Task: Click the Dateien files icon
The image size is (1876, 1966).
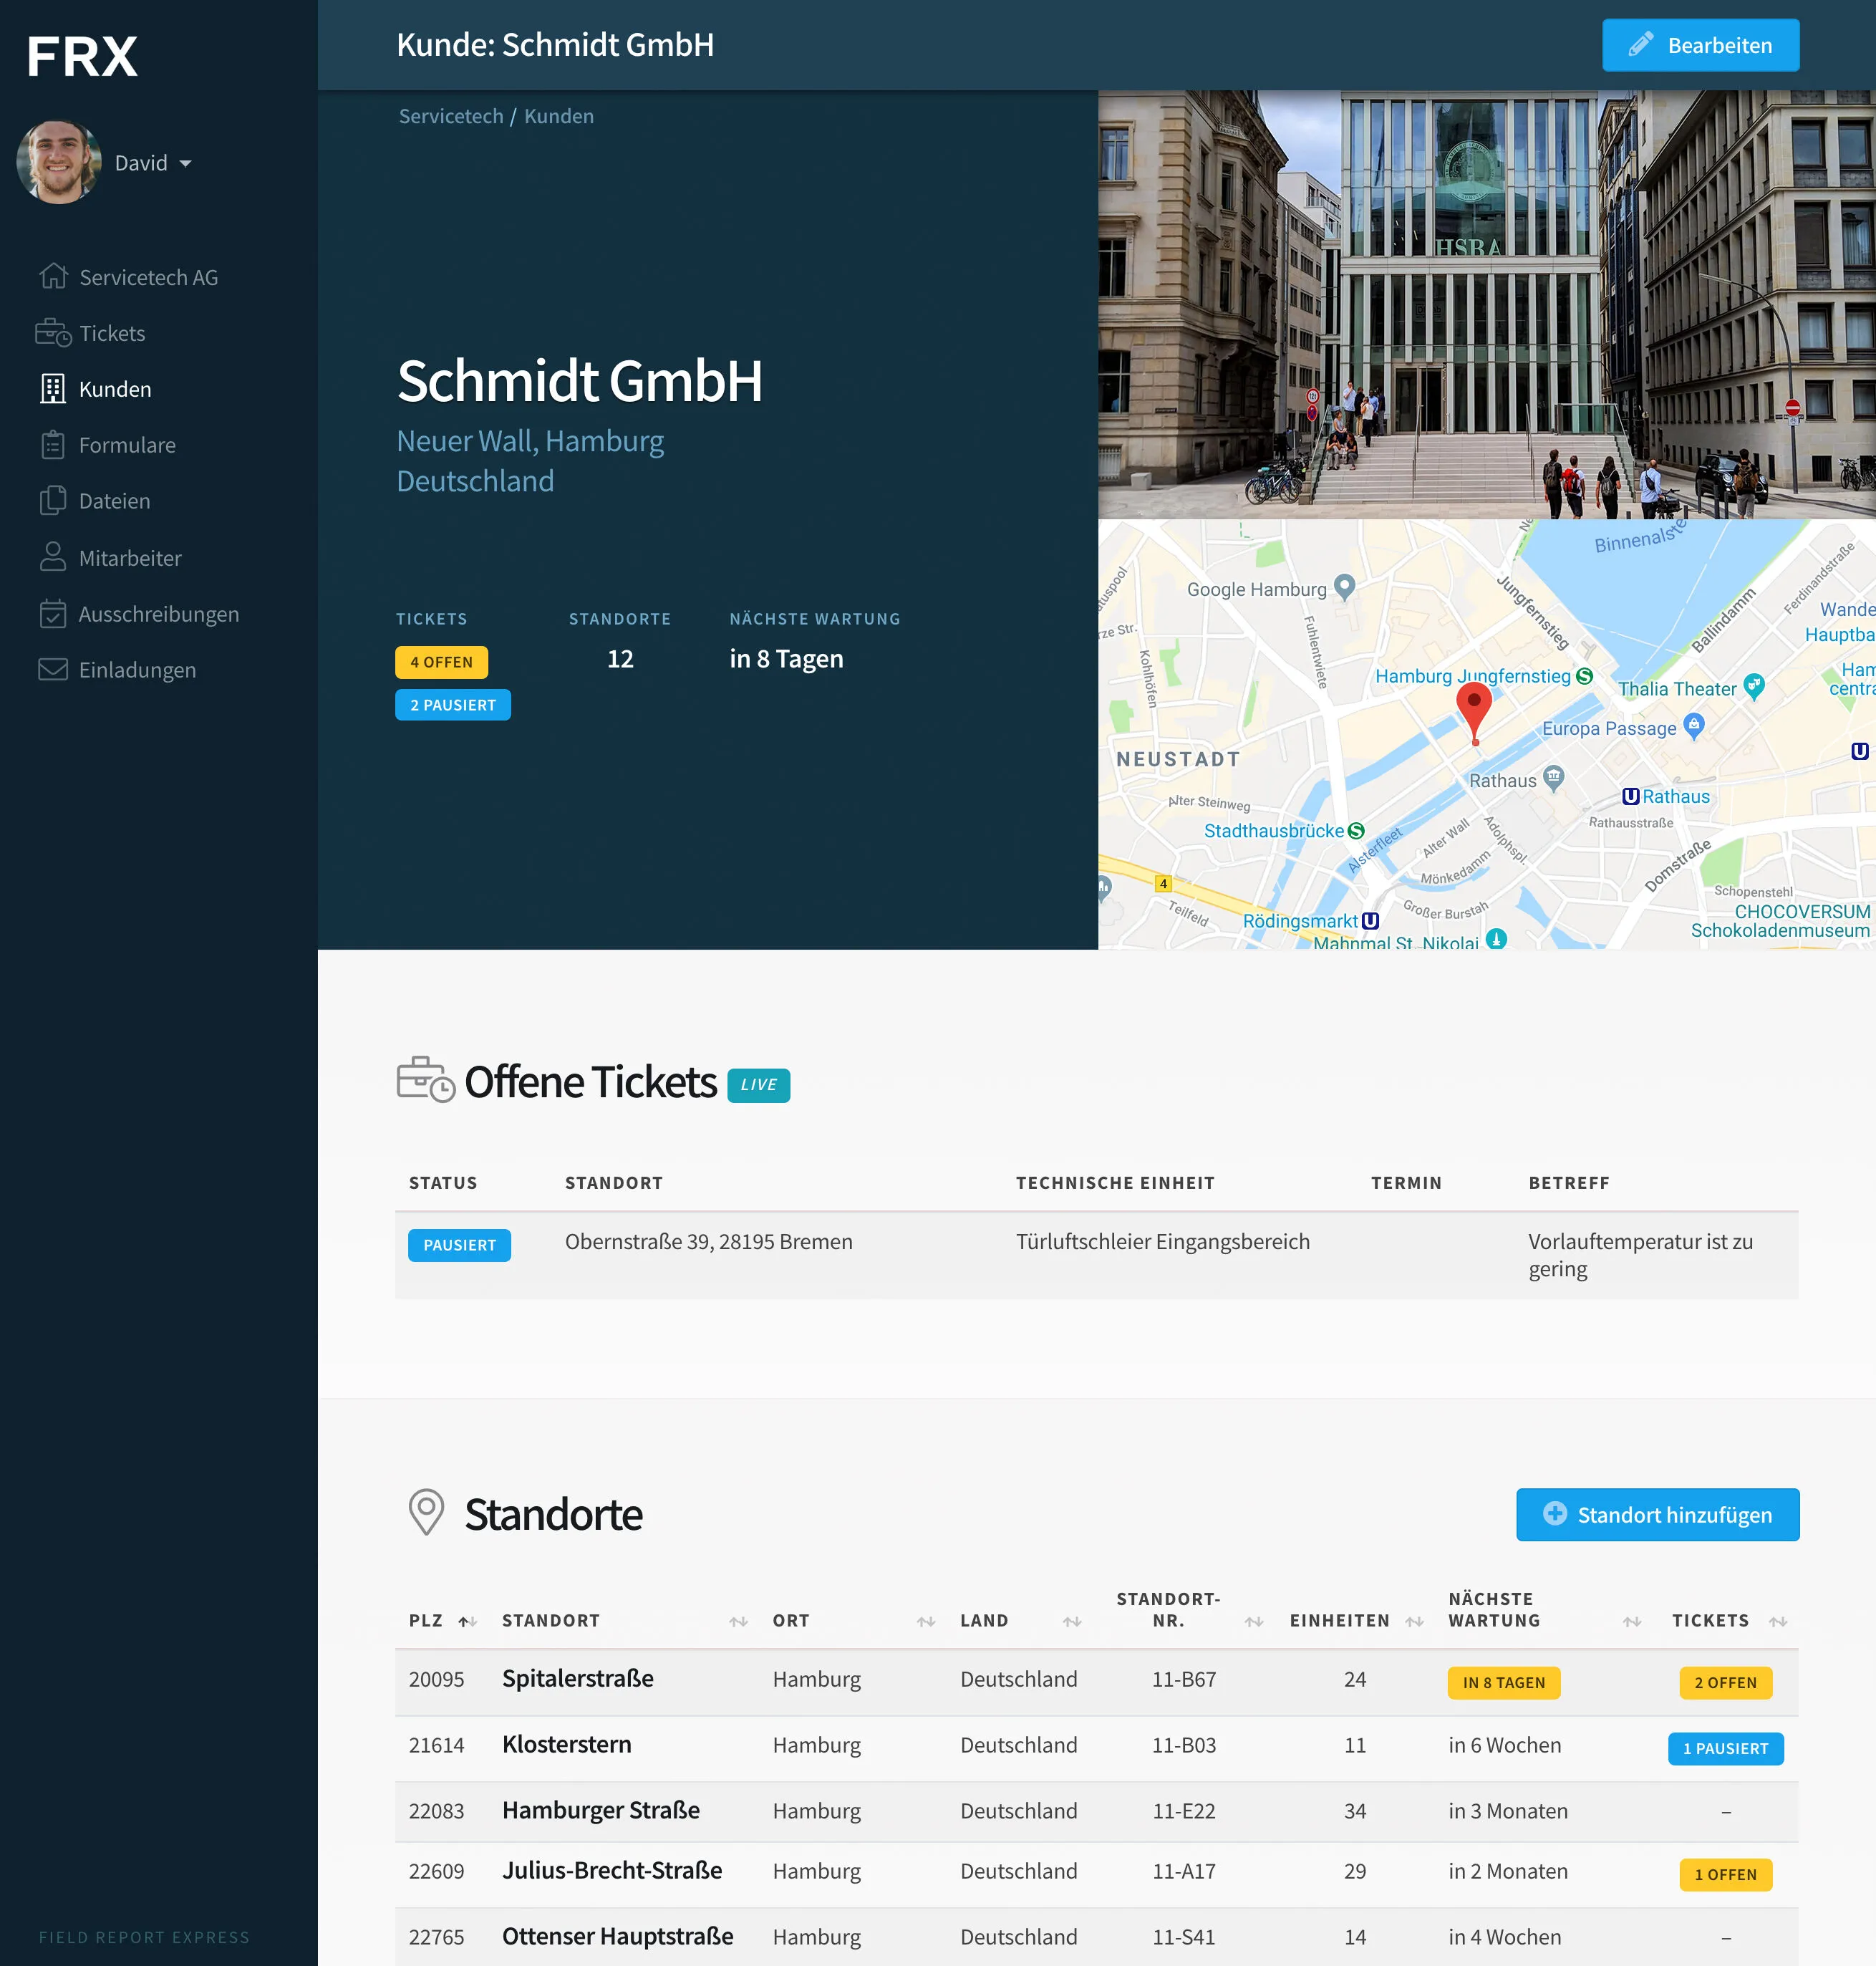Action: pos(53,501)
